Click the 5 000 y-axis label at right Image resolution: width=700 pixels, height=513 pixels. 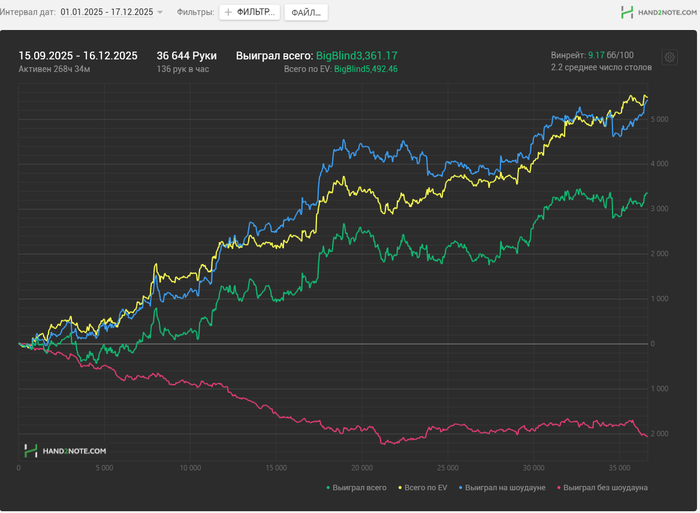tap(659, 119)
